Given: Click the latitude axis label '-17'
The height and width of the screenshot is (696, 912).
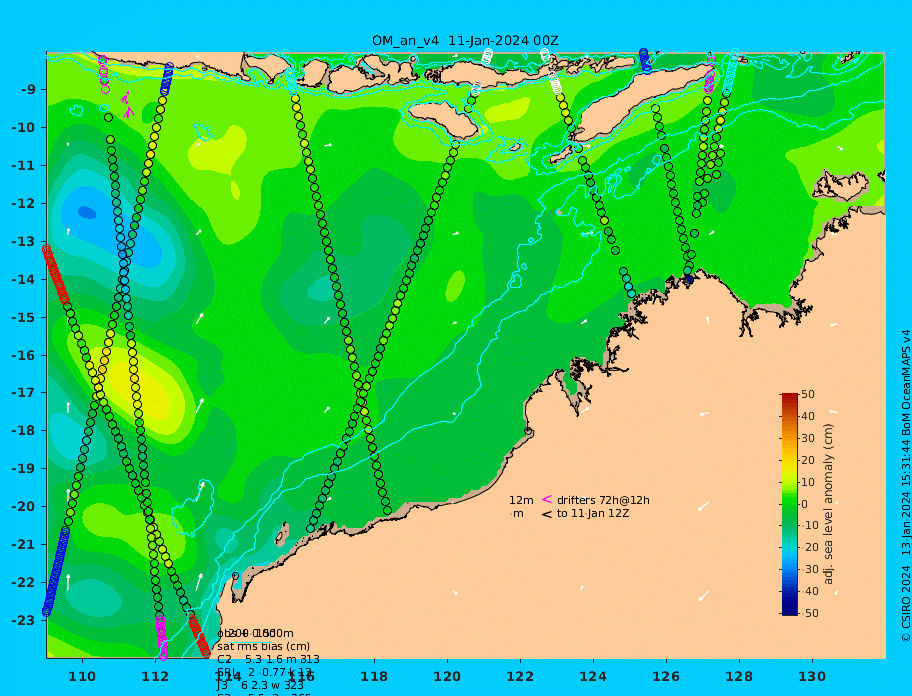Looking at the screenshot, I should [x=23, y=392].
